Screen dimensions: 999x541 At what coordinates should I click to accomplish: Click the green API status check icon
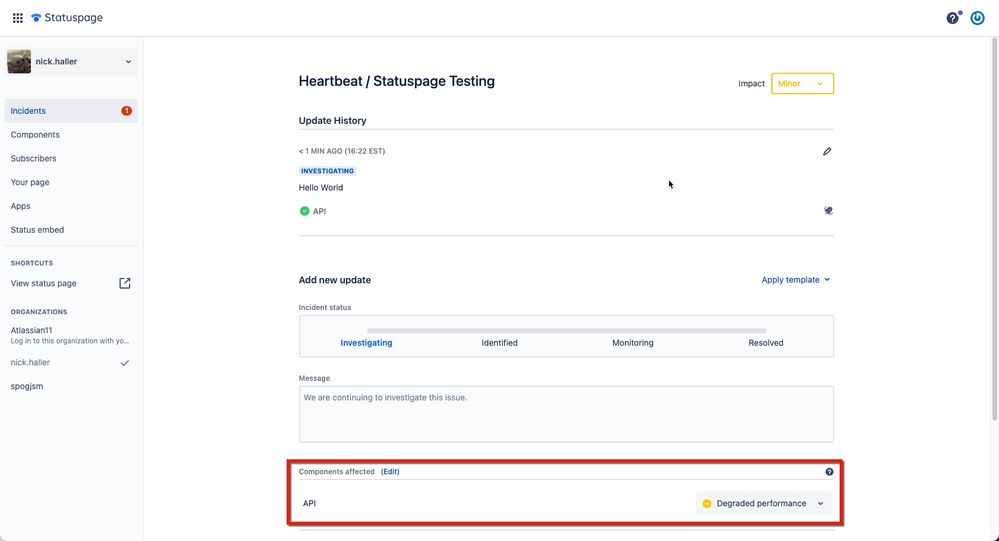tap(305, 211)
